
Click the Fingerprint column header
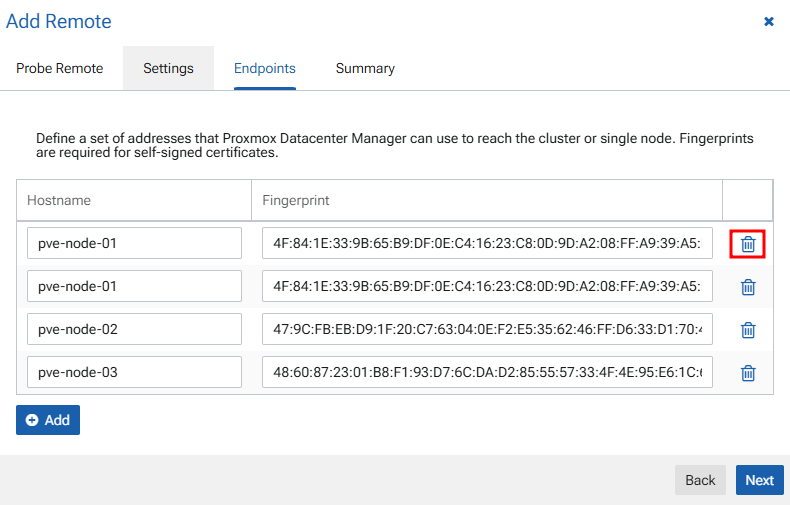click(x=487, y=200)
